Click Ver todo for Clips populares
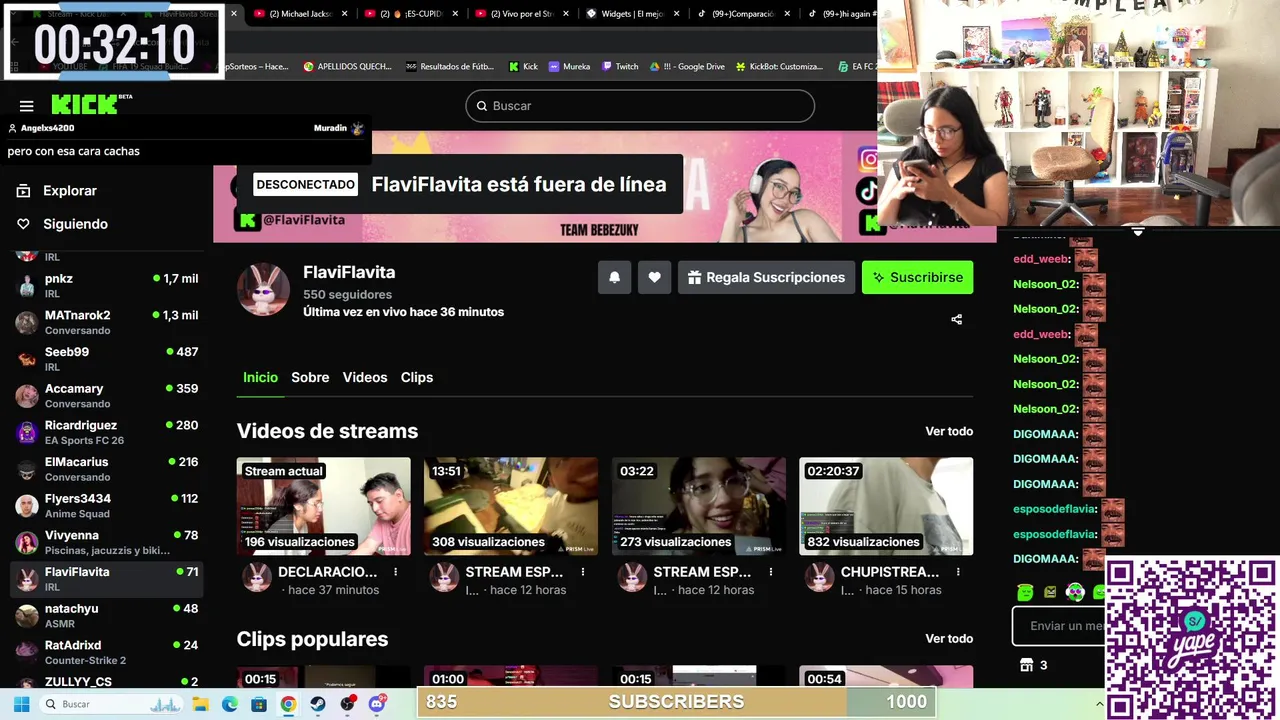This screenshot has height=720, width=1280. pyautogui.click(x=949, y=638)
